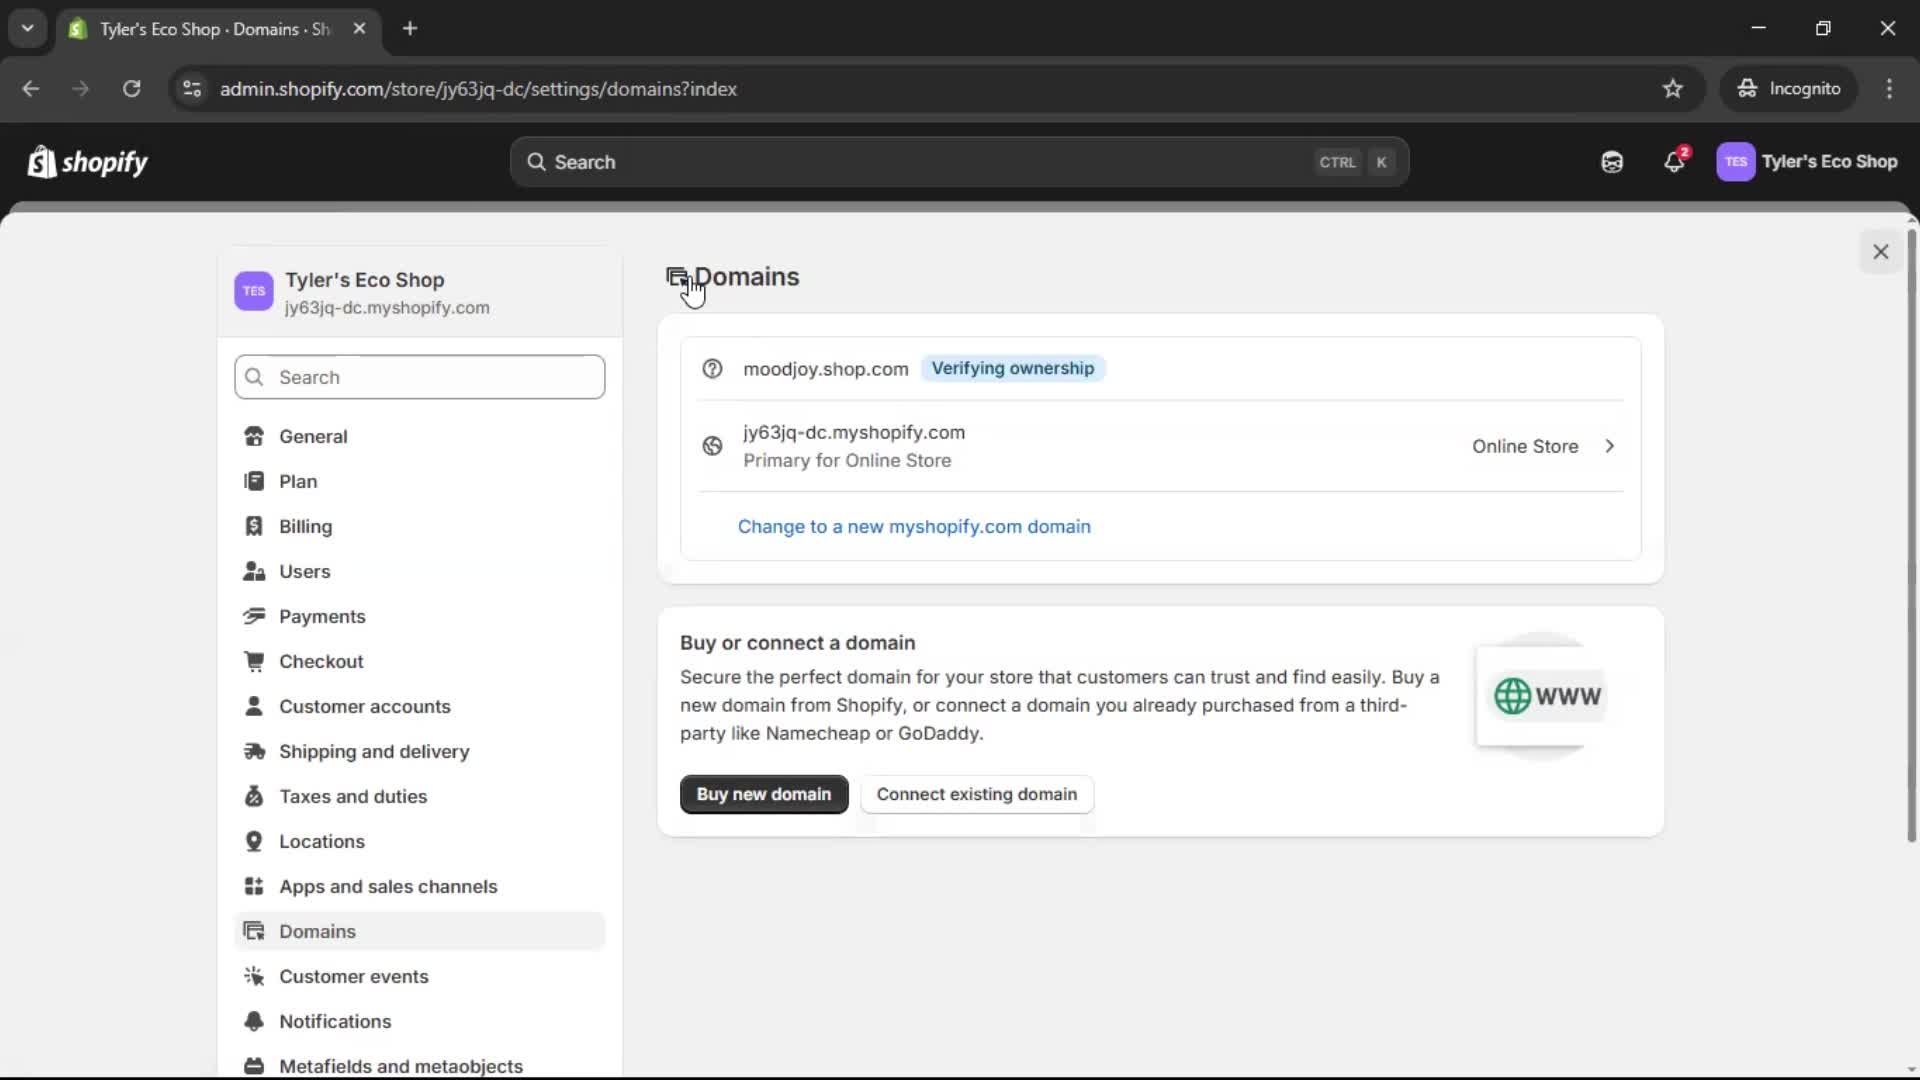Go back using the browser arrow
The width and height of the screenshot is (1920, 1080).
[x=31, y=89]
